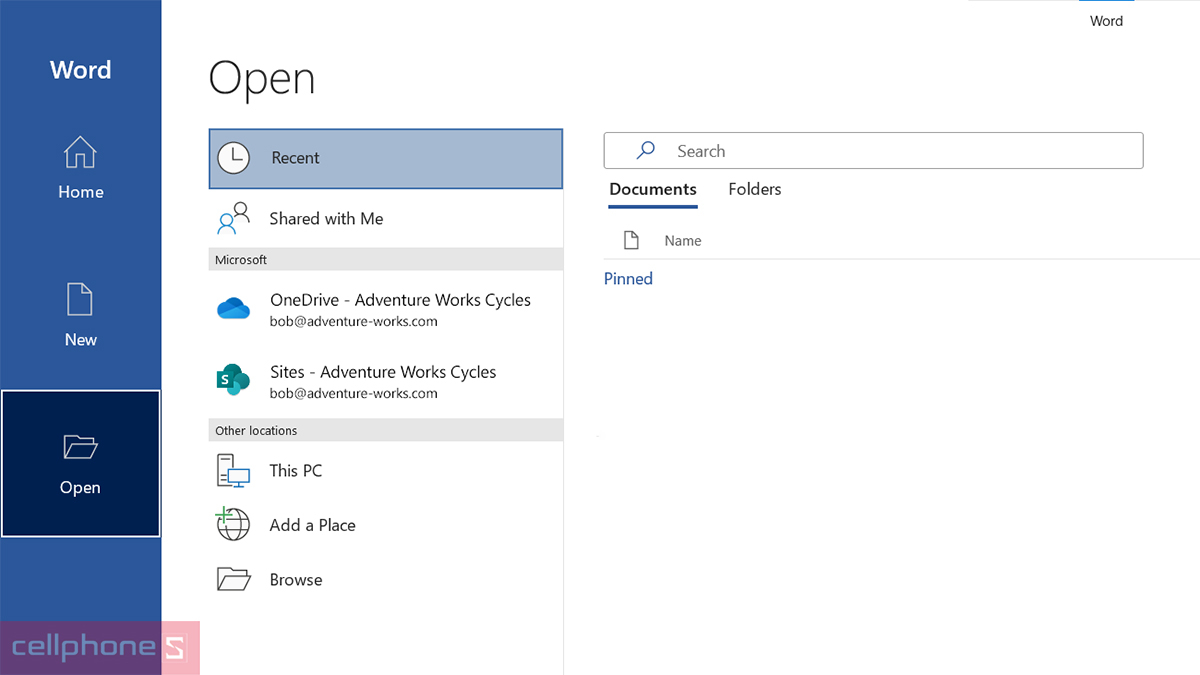Click the Recent clock icon

(x=233, y=158)
